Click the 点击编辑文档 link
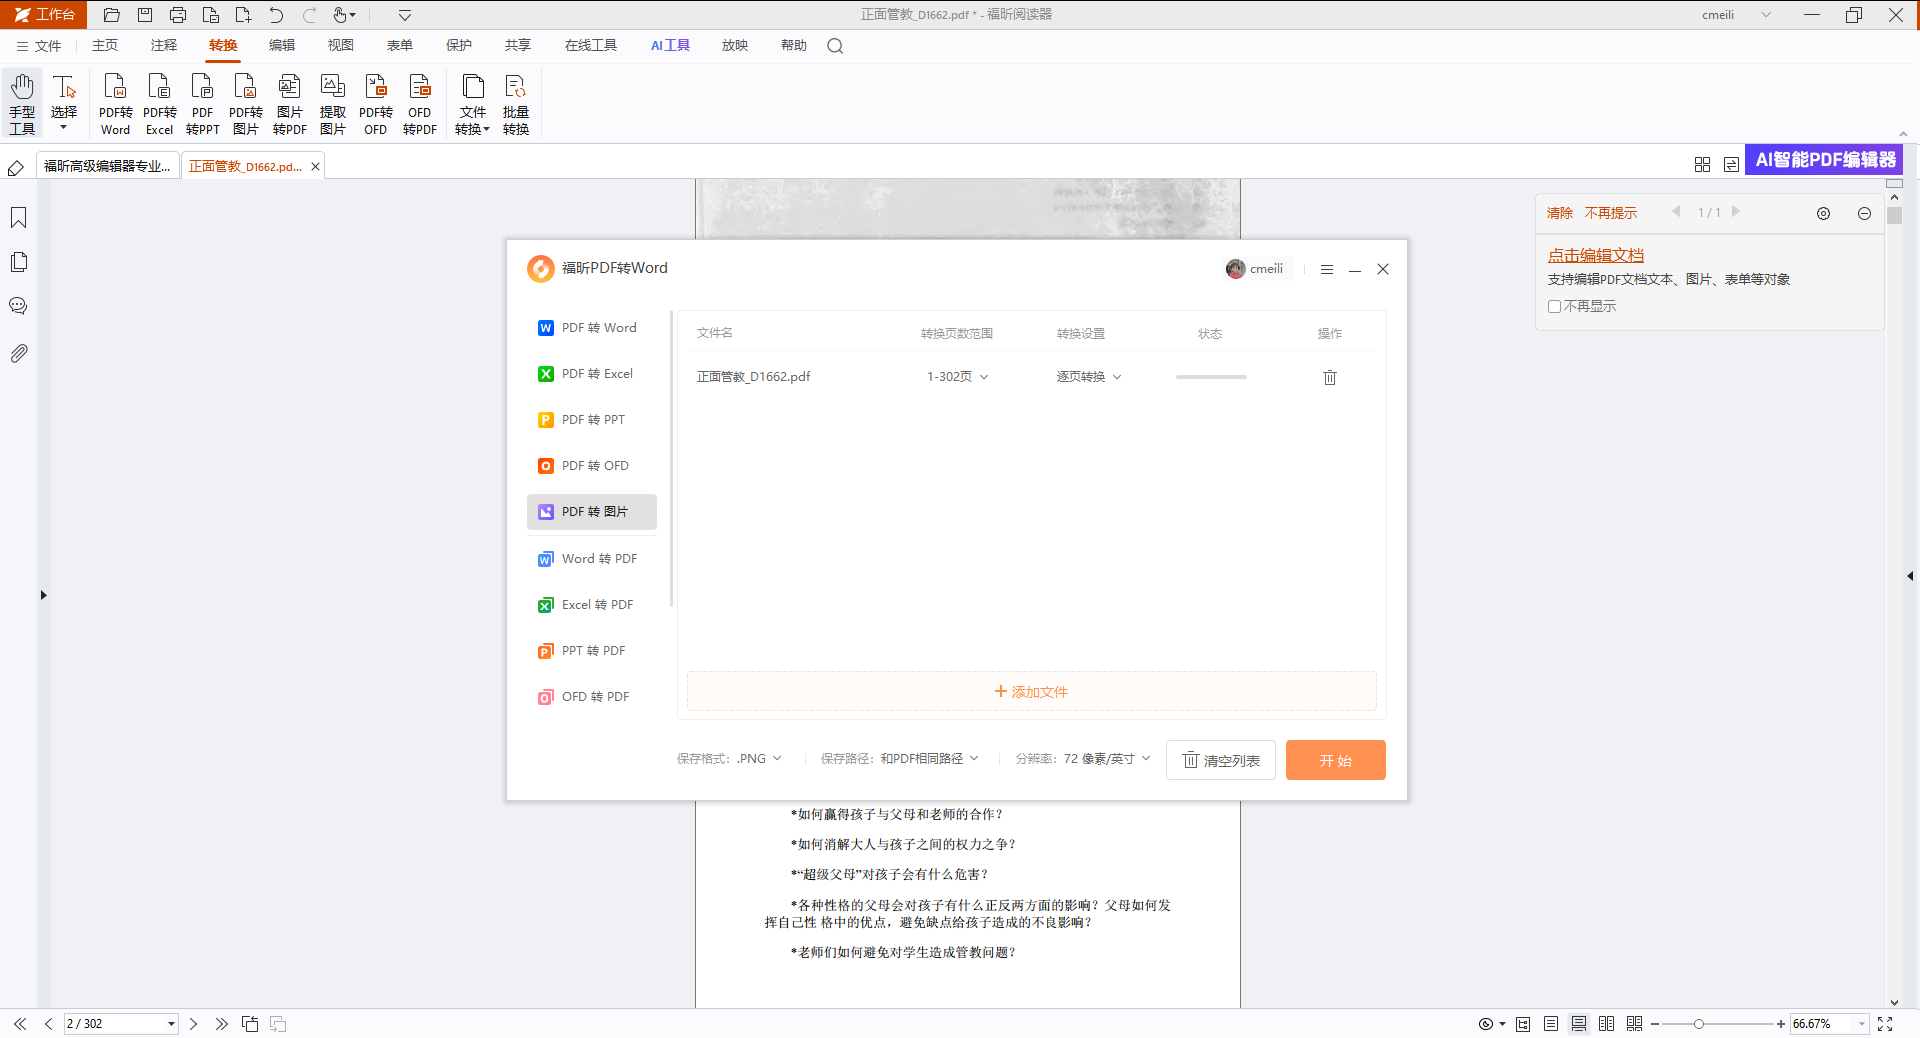The width and height of the screenshot is (1920, 1038). pos(1596,256)
